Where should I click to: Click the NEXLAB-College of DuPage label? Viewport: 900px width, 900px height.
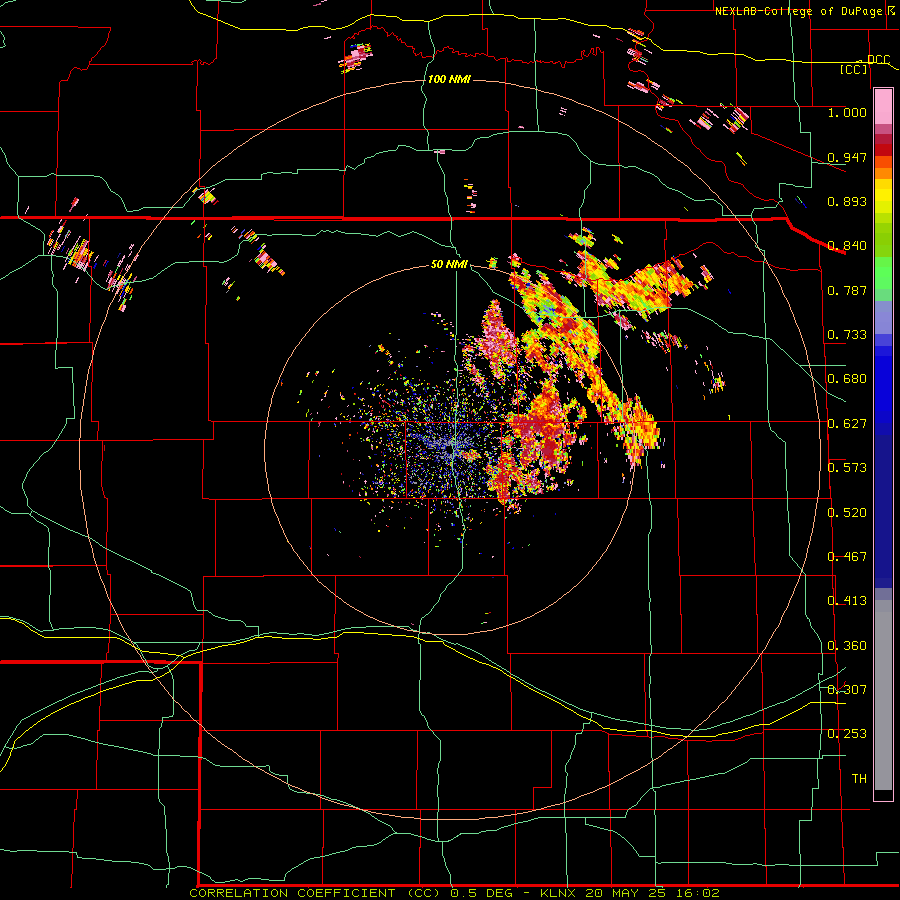point(800,11)
